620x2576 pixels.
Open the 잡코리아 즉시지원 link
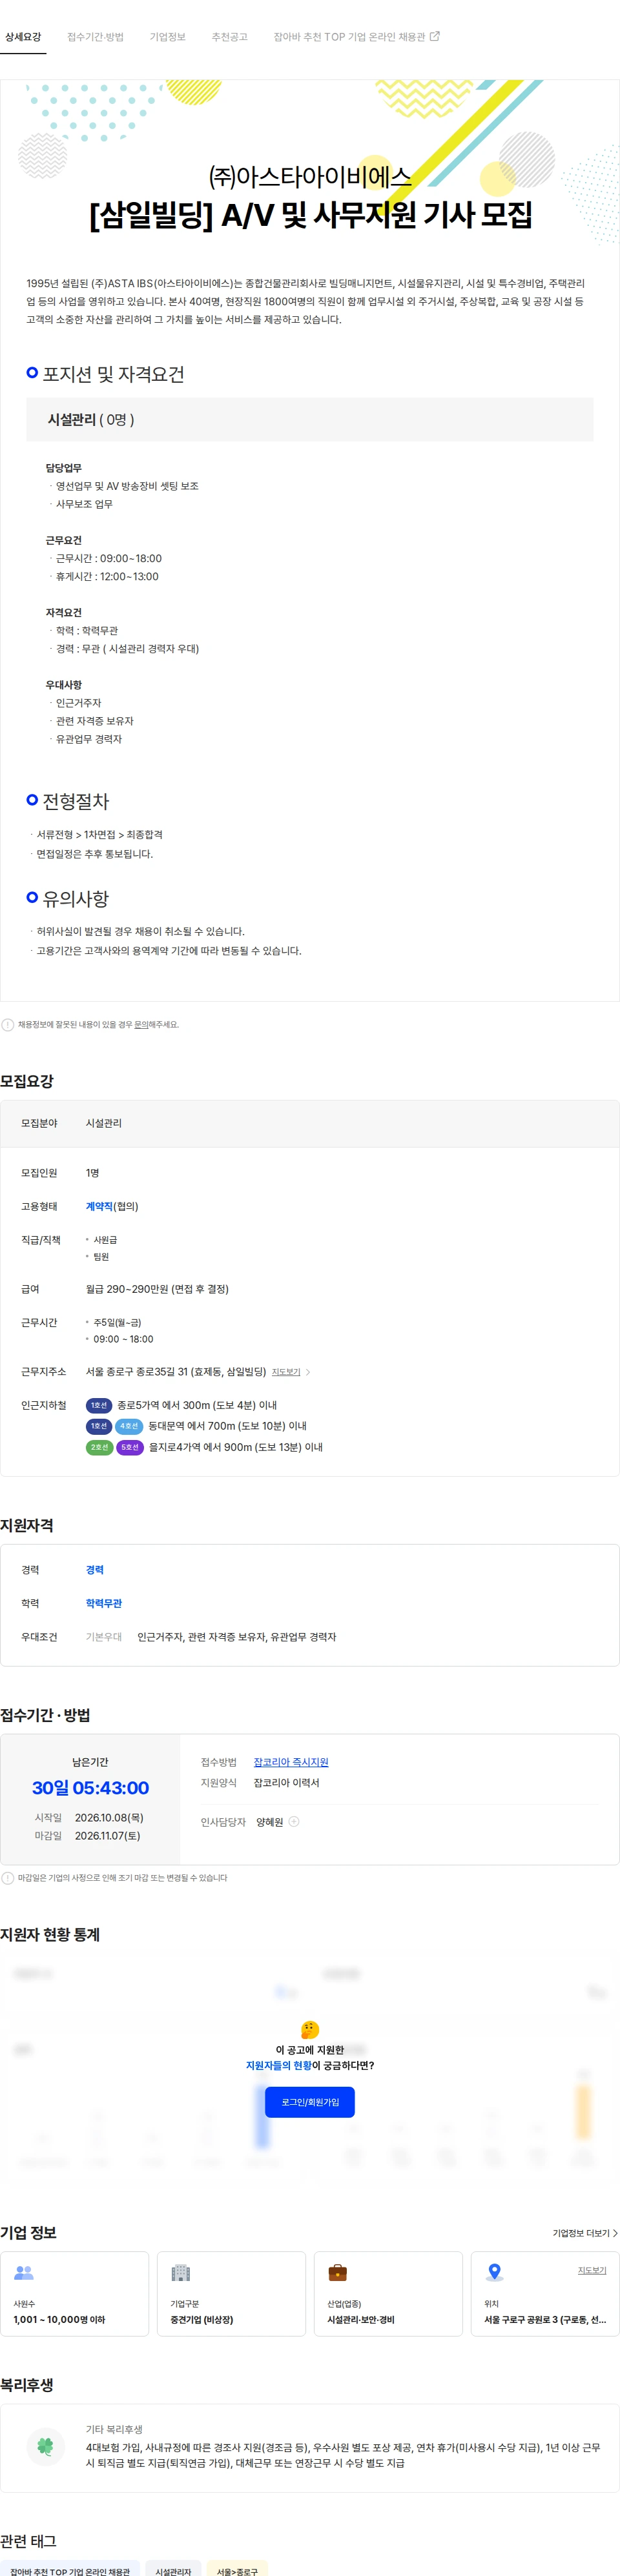point(291,1762)
